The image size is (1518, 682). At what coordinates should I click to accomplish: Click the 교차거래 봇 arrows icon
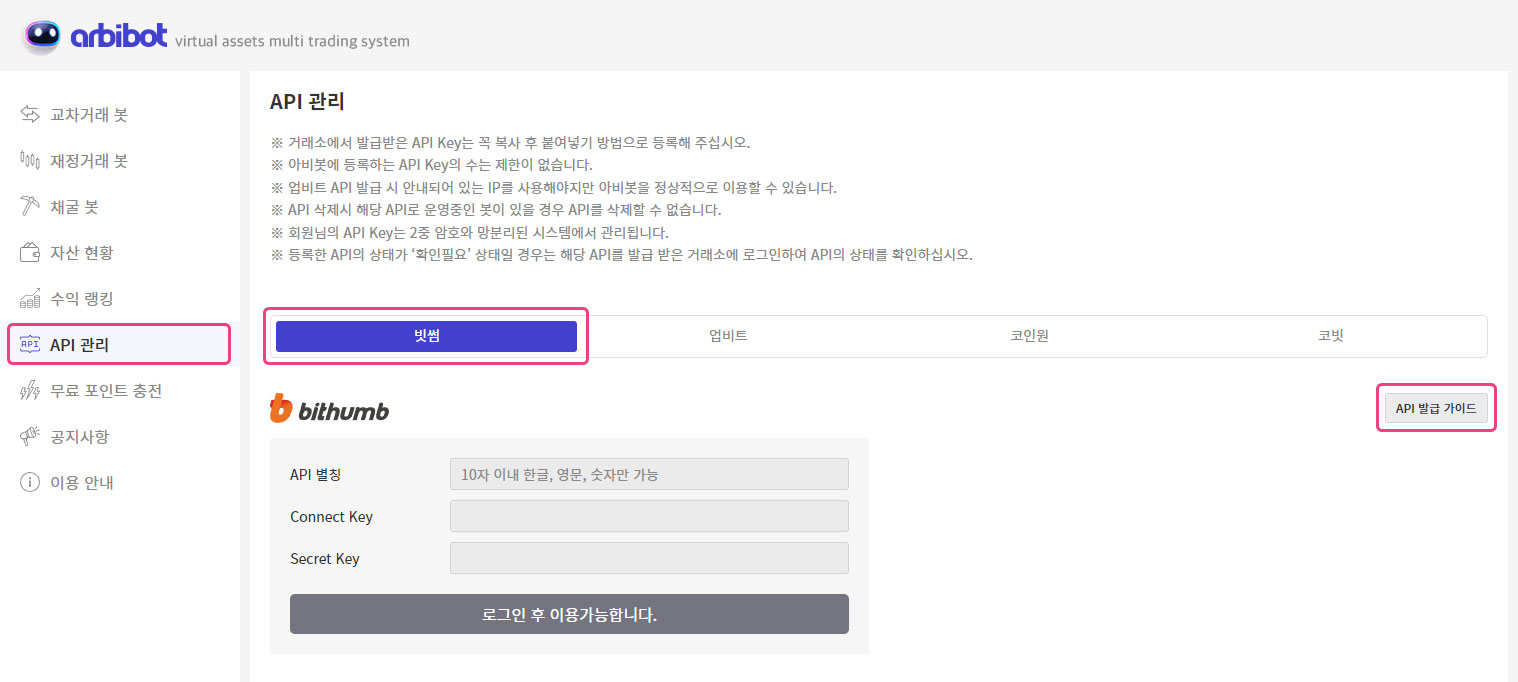pos(30,115)
